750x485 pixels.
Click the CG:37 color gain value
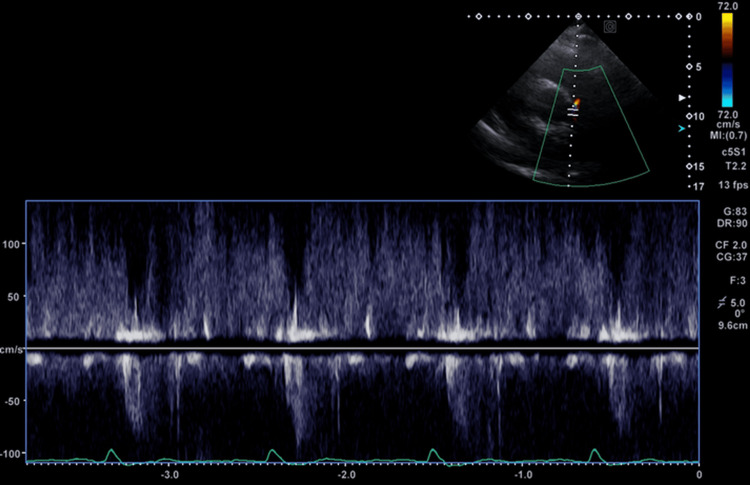(731, 257)
